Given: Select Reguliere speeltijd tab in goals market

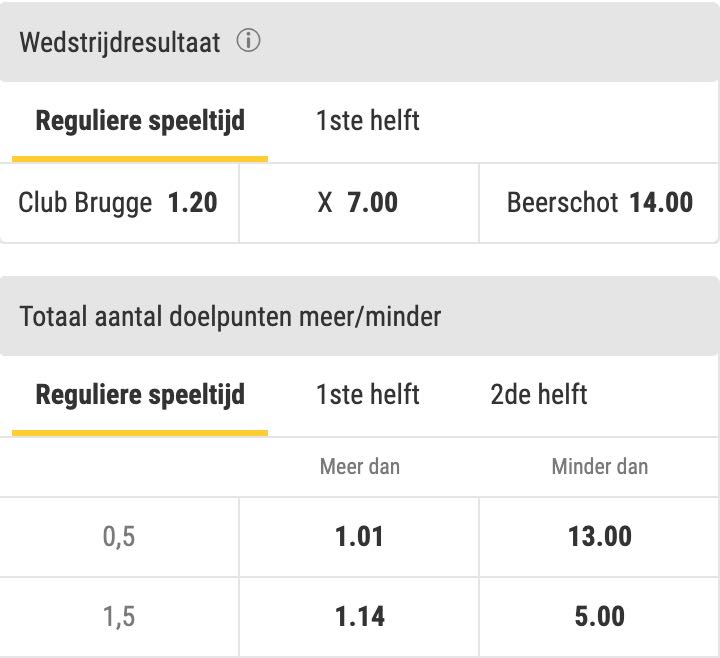Looking at the screenshot, I should (x=140, y=395).
